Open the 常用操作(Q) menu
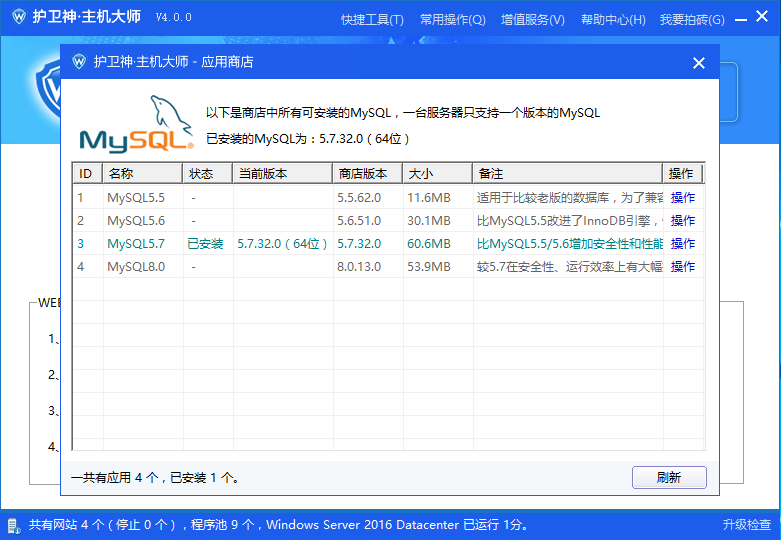This screenshot has width=781, height=540. 453,20
